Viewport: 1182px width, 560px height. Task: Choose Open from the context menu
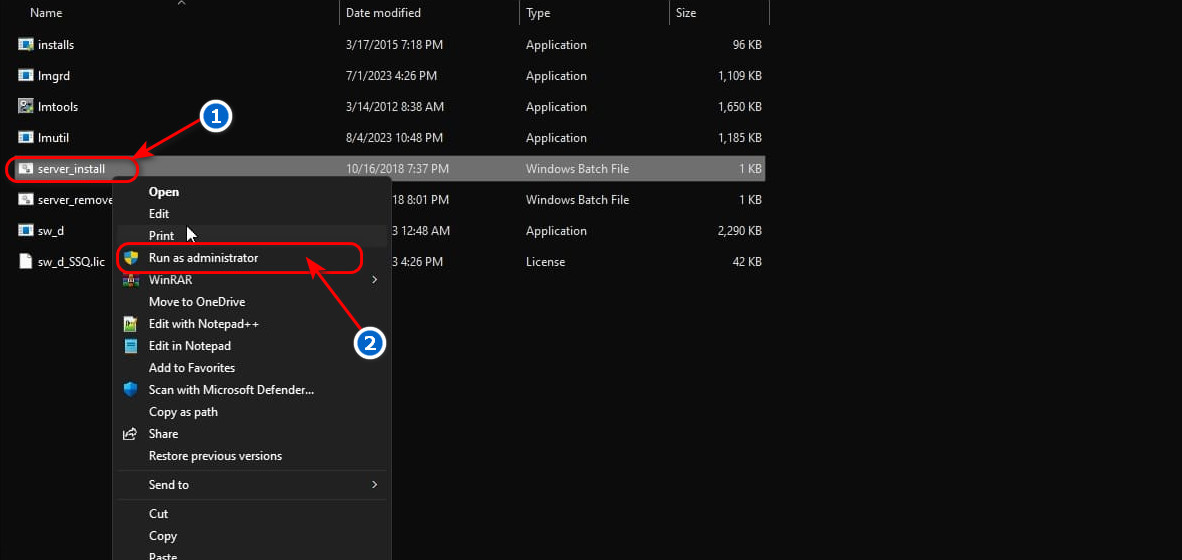coord(164,191)
